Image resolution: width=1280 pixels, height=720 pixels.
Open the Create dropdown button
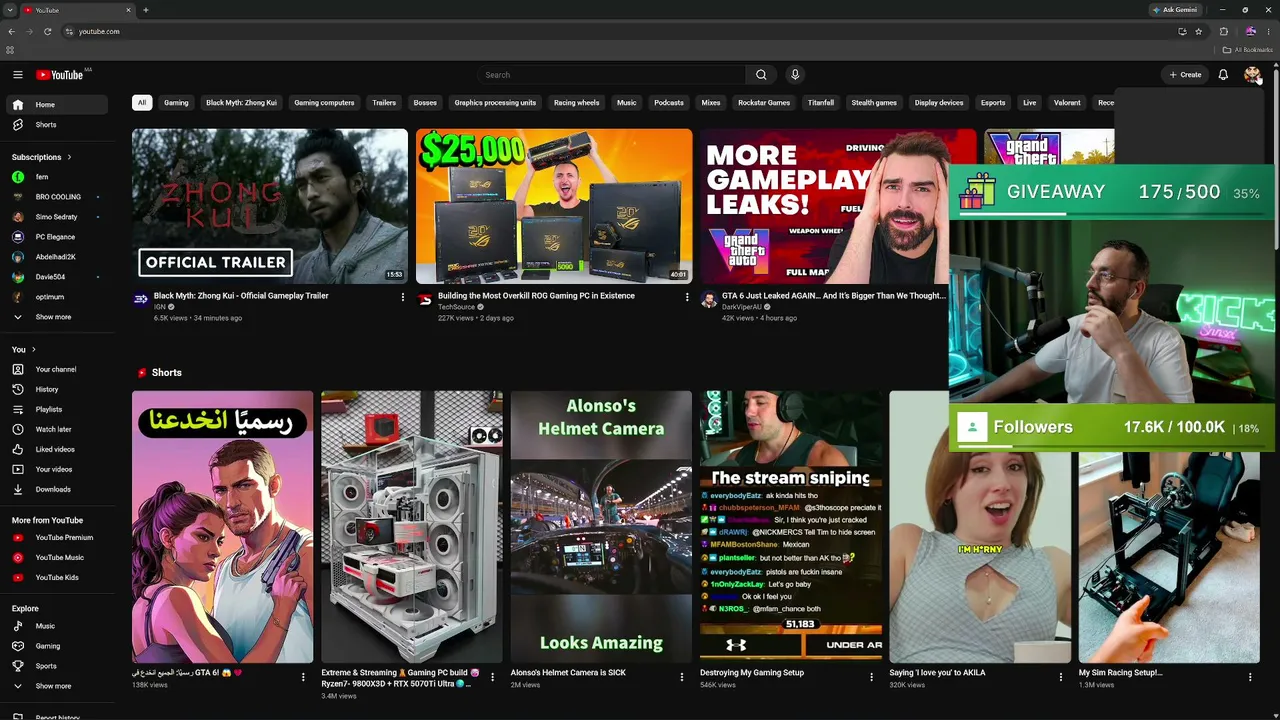coord(1186,75)
